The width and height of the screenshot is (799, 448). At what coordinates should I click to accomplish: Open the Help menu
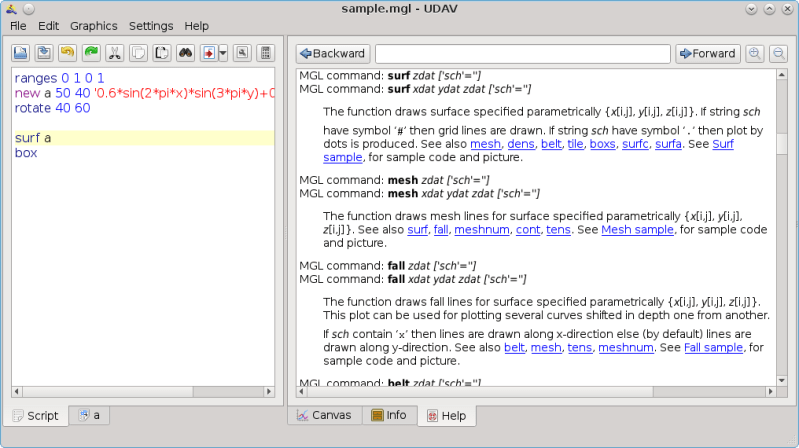(x=197, y=26)
